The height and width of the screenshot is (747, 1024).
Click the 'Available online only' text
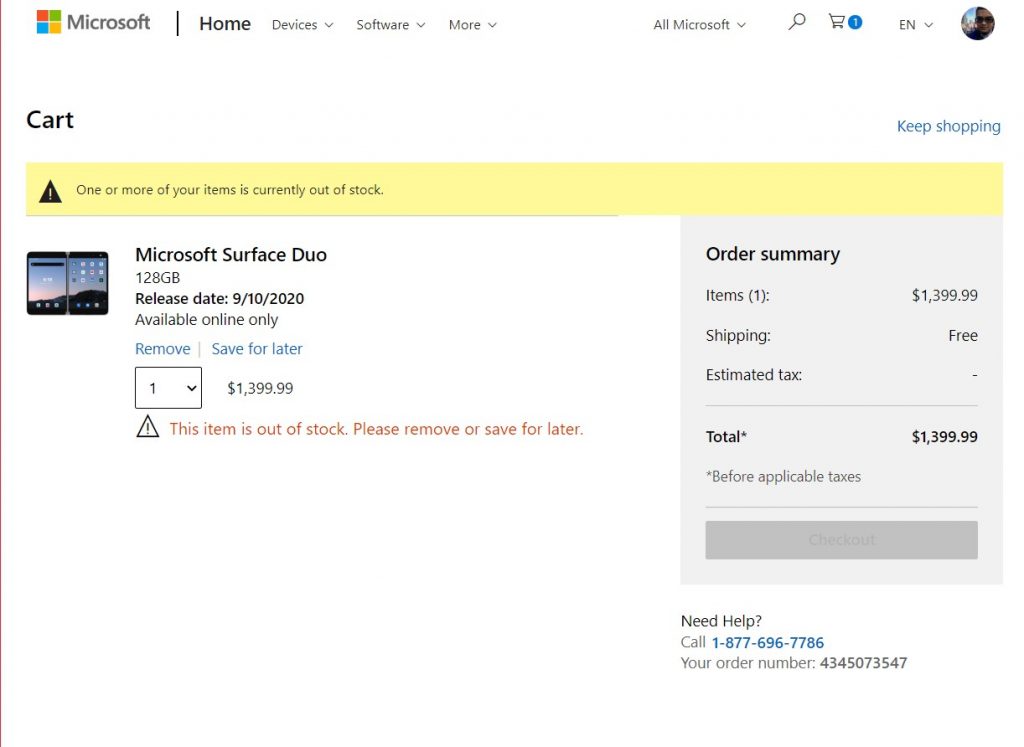click(x=206, y=319)
